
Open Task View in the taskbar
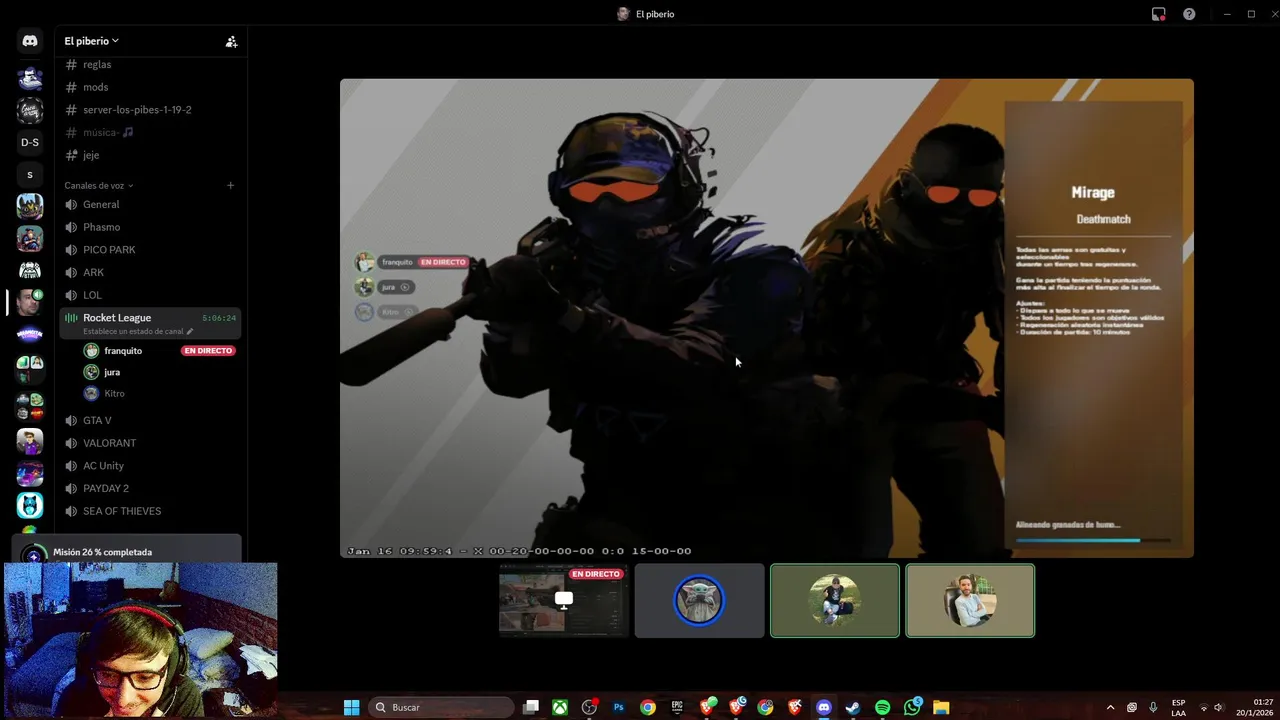(x=531, y=707)
